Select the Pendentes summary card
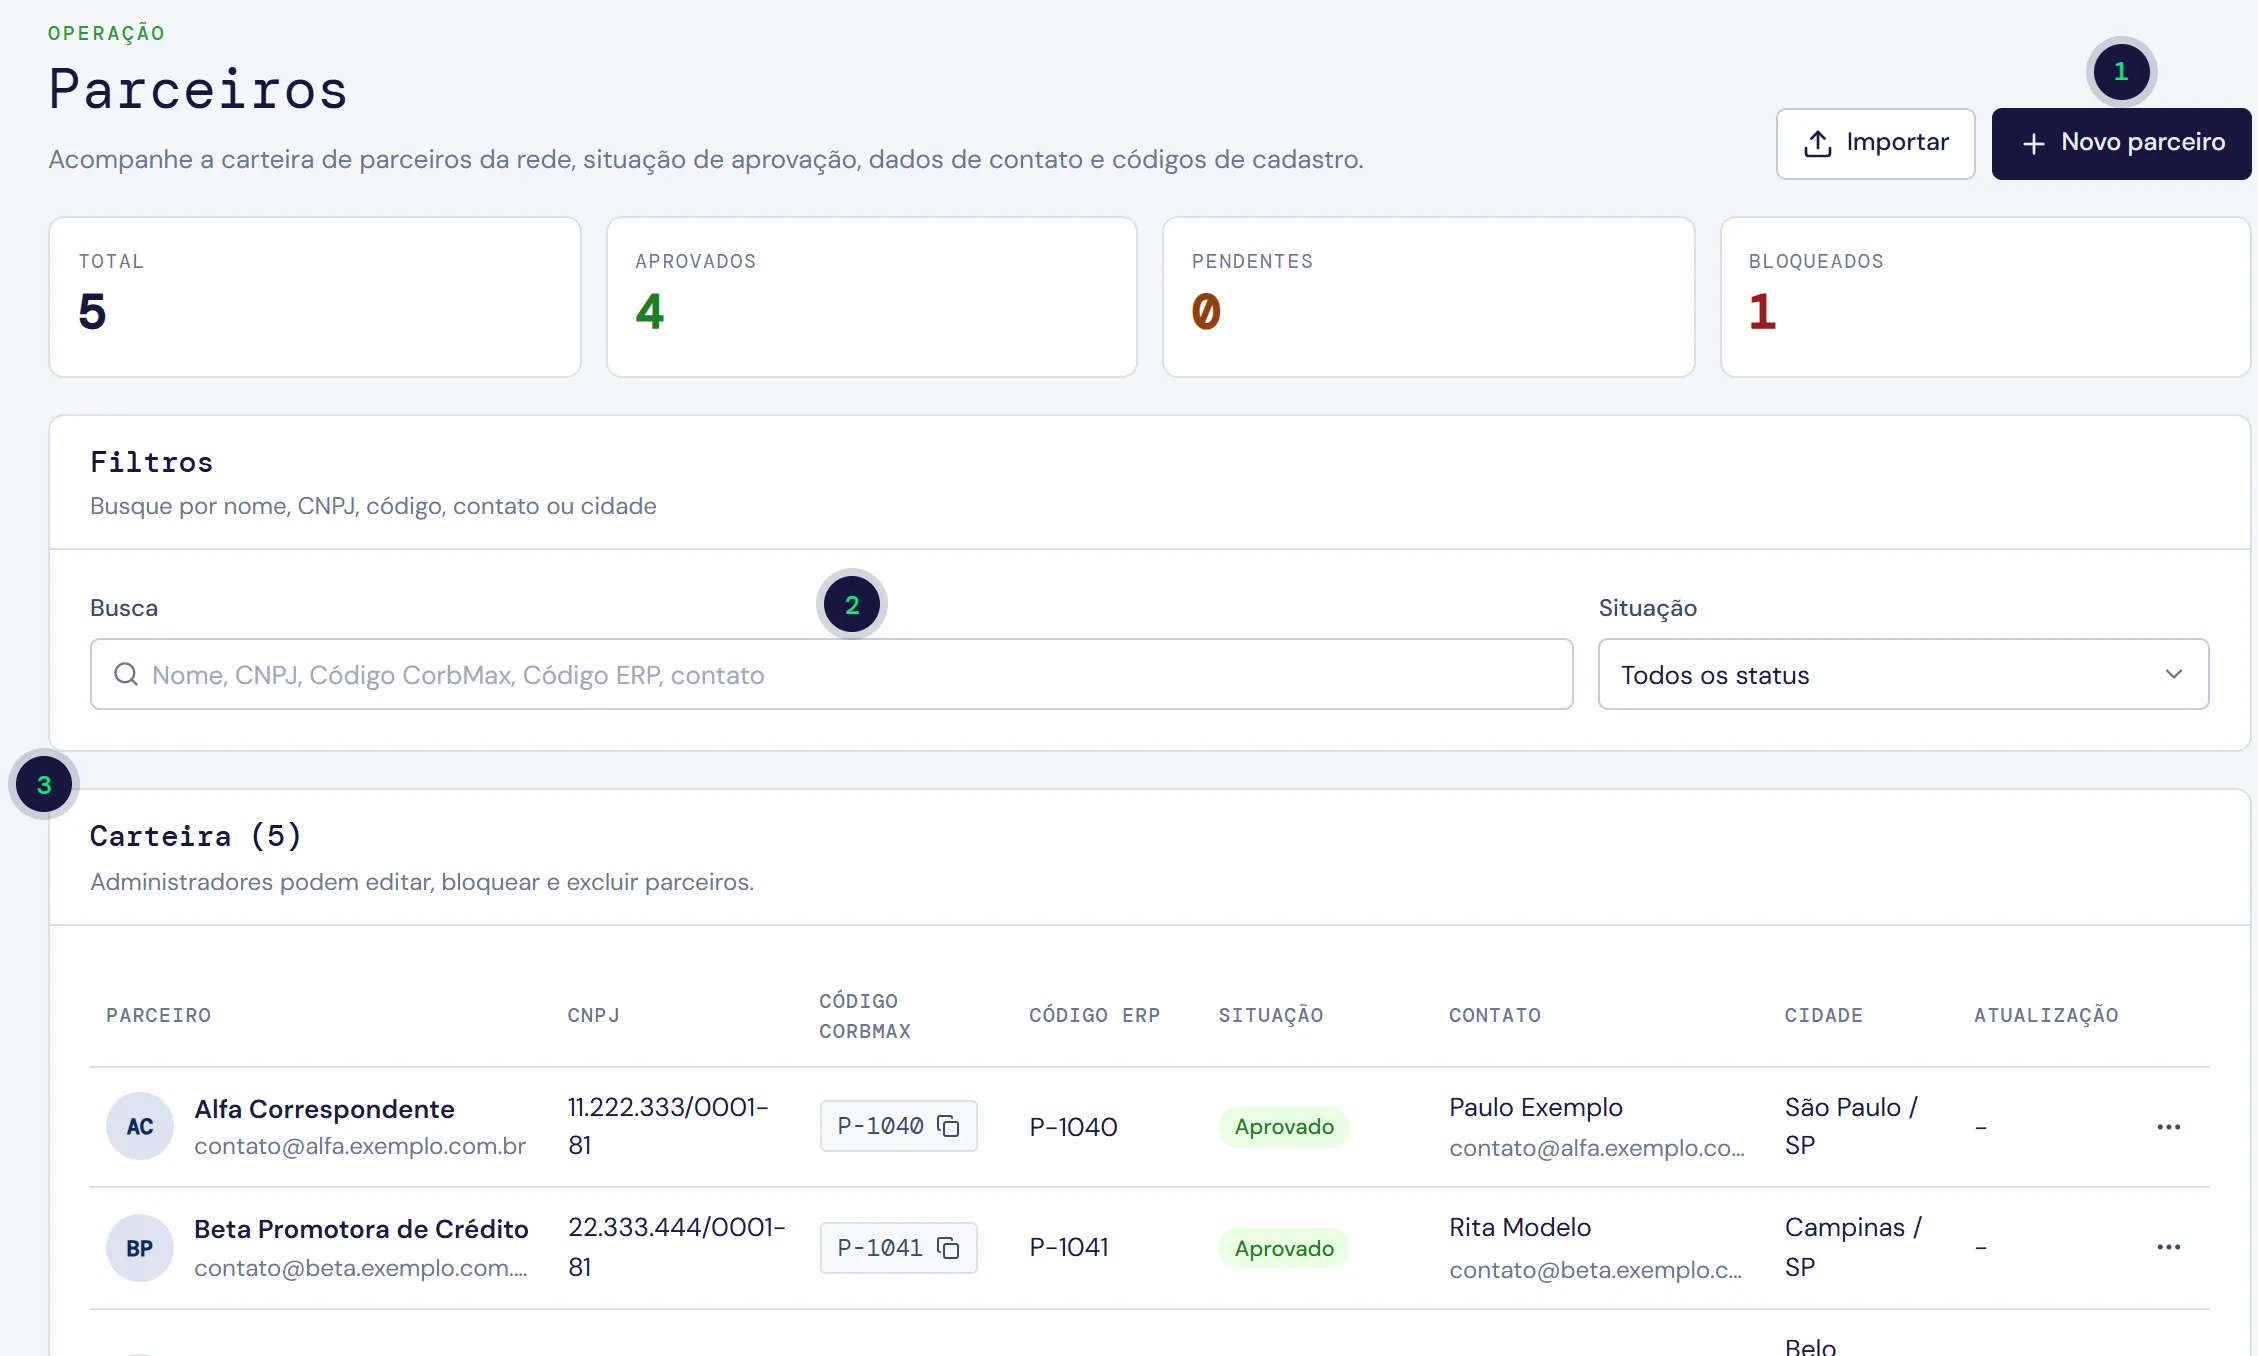The image size is (2258, 1356). tap(1428, 297)
